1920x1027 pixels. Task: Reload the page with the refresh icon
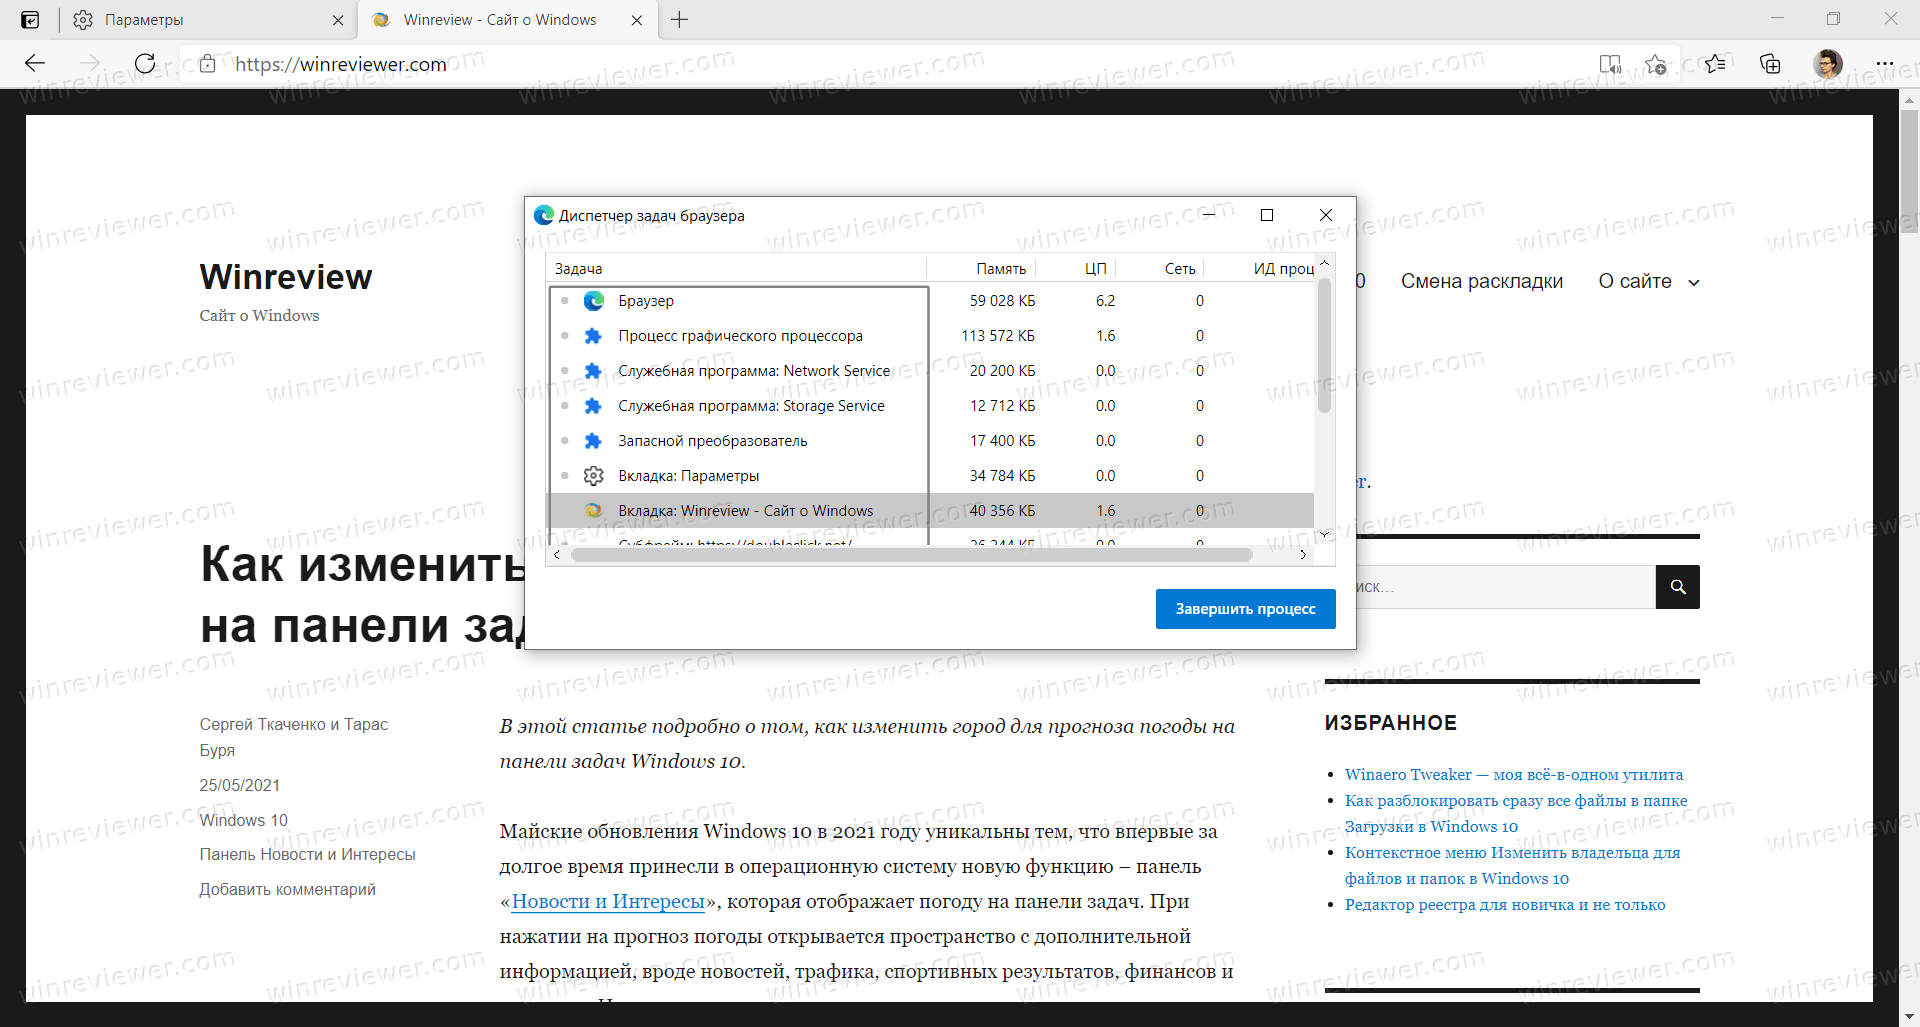145,64
